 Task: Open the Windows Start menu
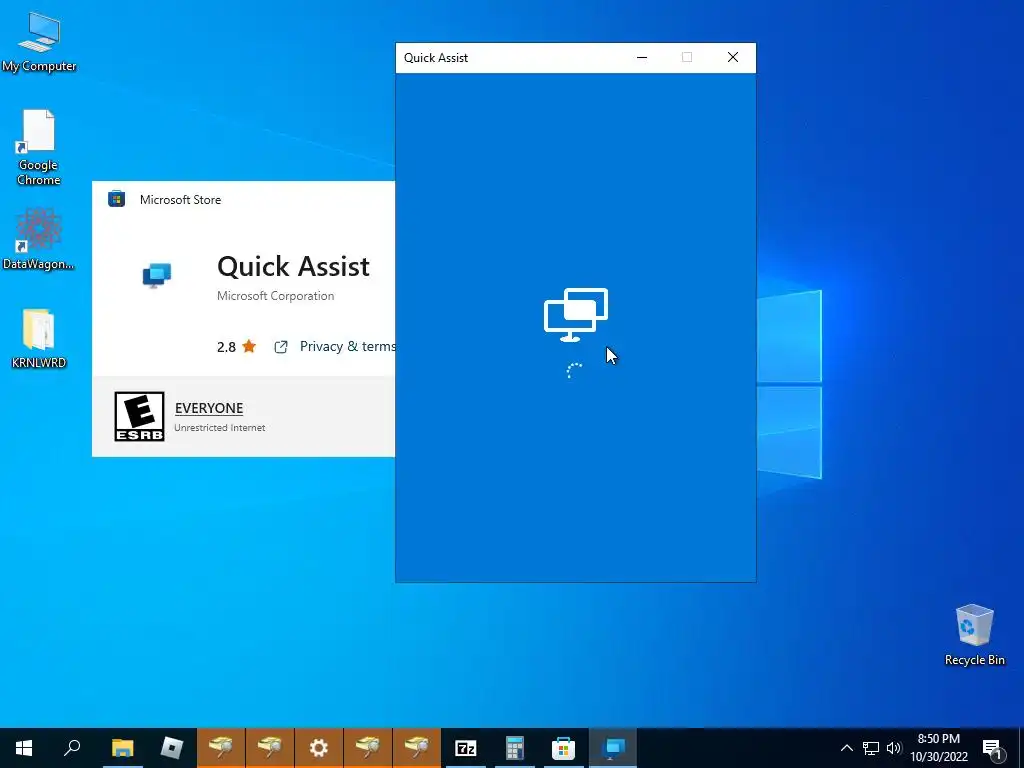coord(24,748)
